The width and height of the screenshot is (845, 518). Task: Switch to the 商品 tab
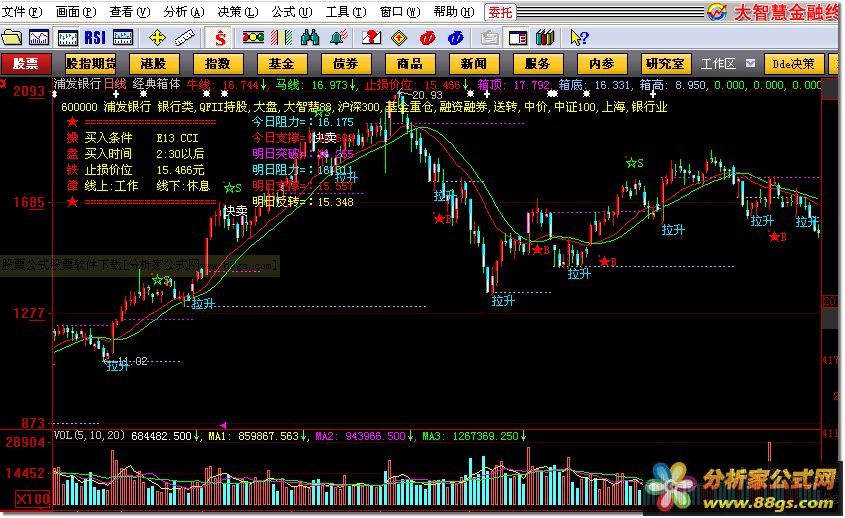click(410, 64)
